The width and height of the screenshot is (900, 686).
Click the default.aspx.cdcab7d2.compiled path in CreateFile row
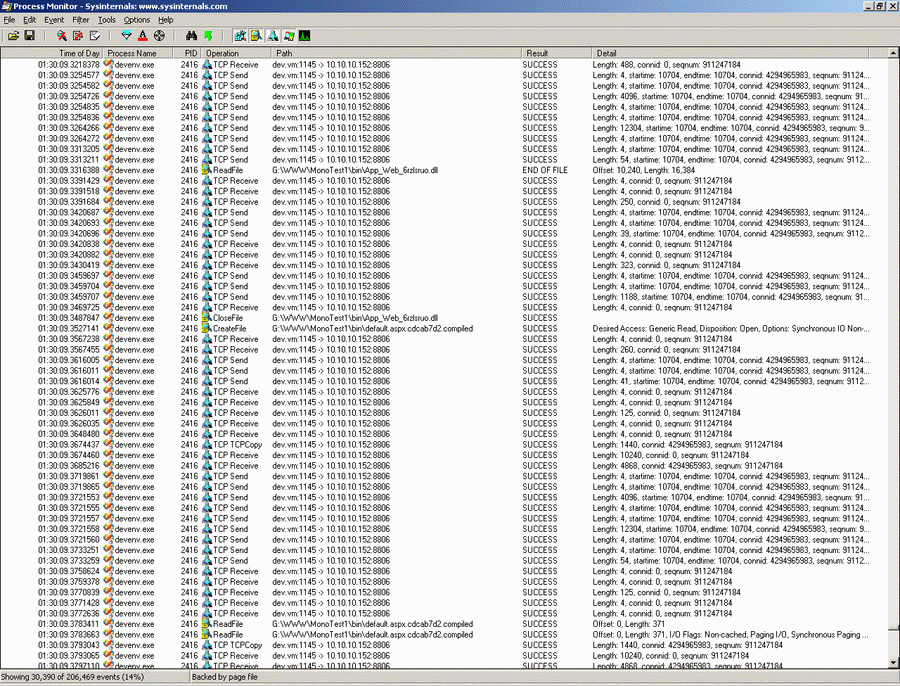click(373, 329)
